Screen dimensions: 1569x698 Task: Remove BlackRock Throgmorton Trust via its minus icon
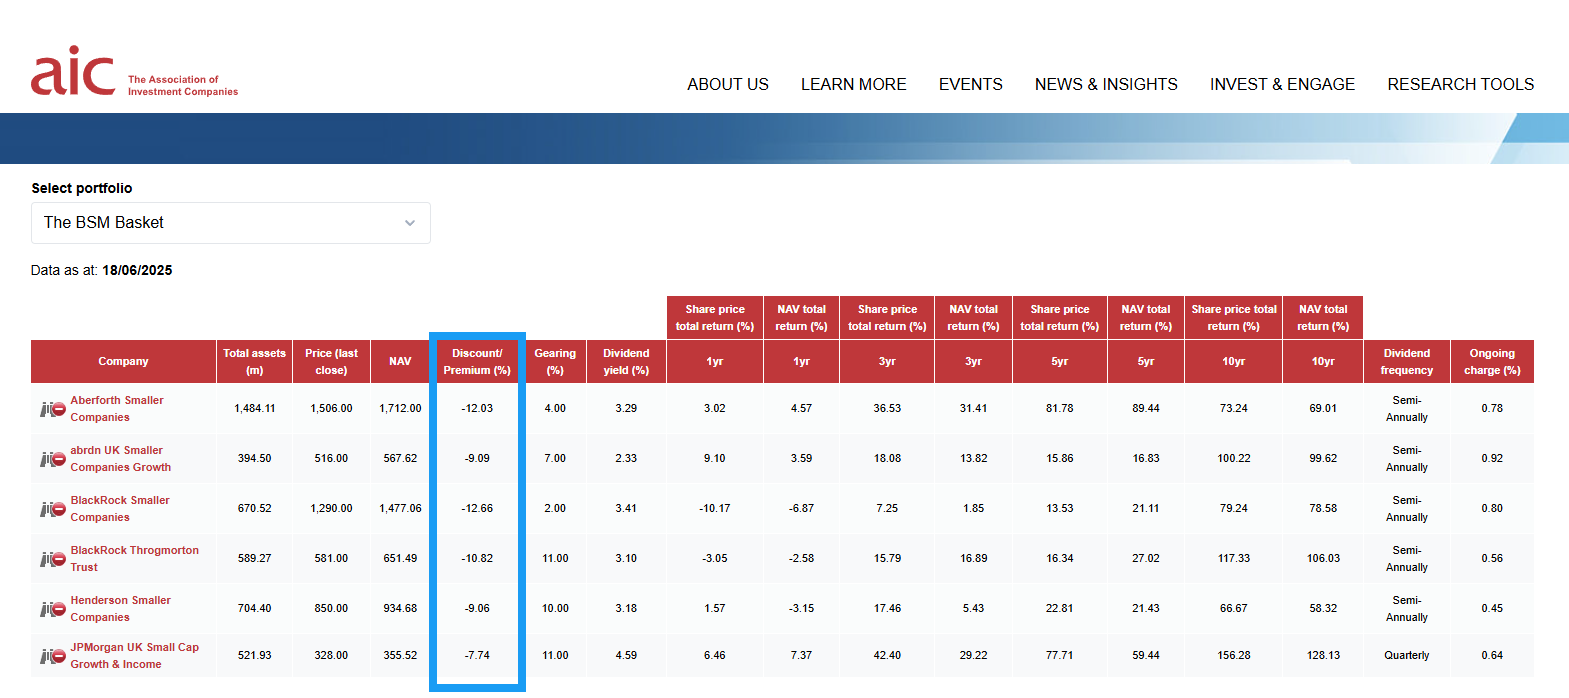tap(59, 559)
